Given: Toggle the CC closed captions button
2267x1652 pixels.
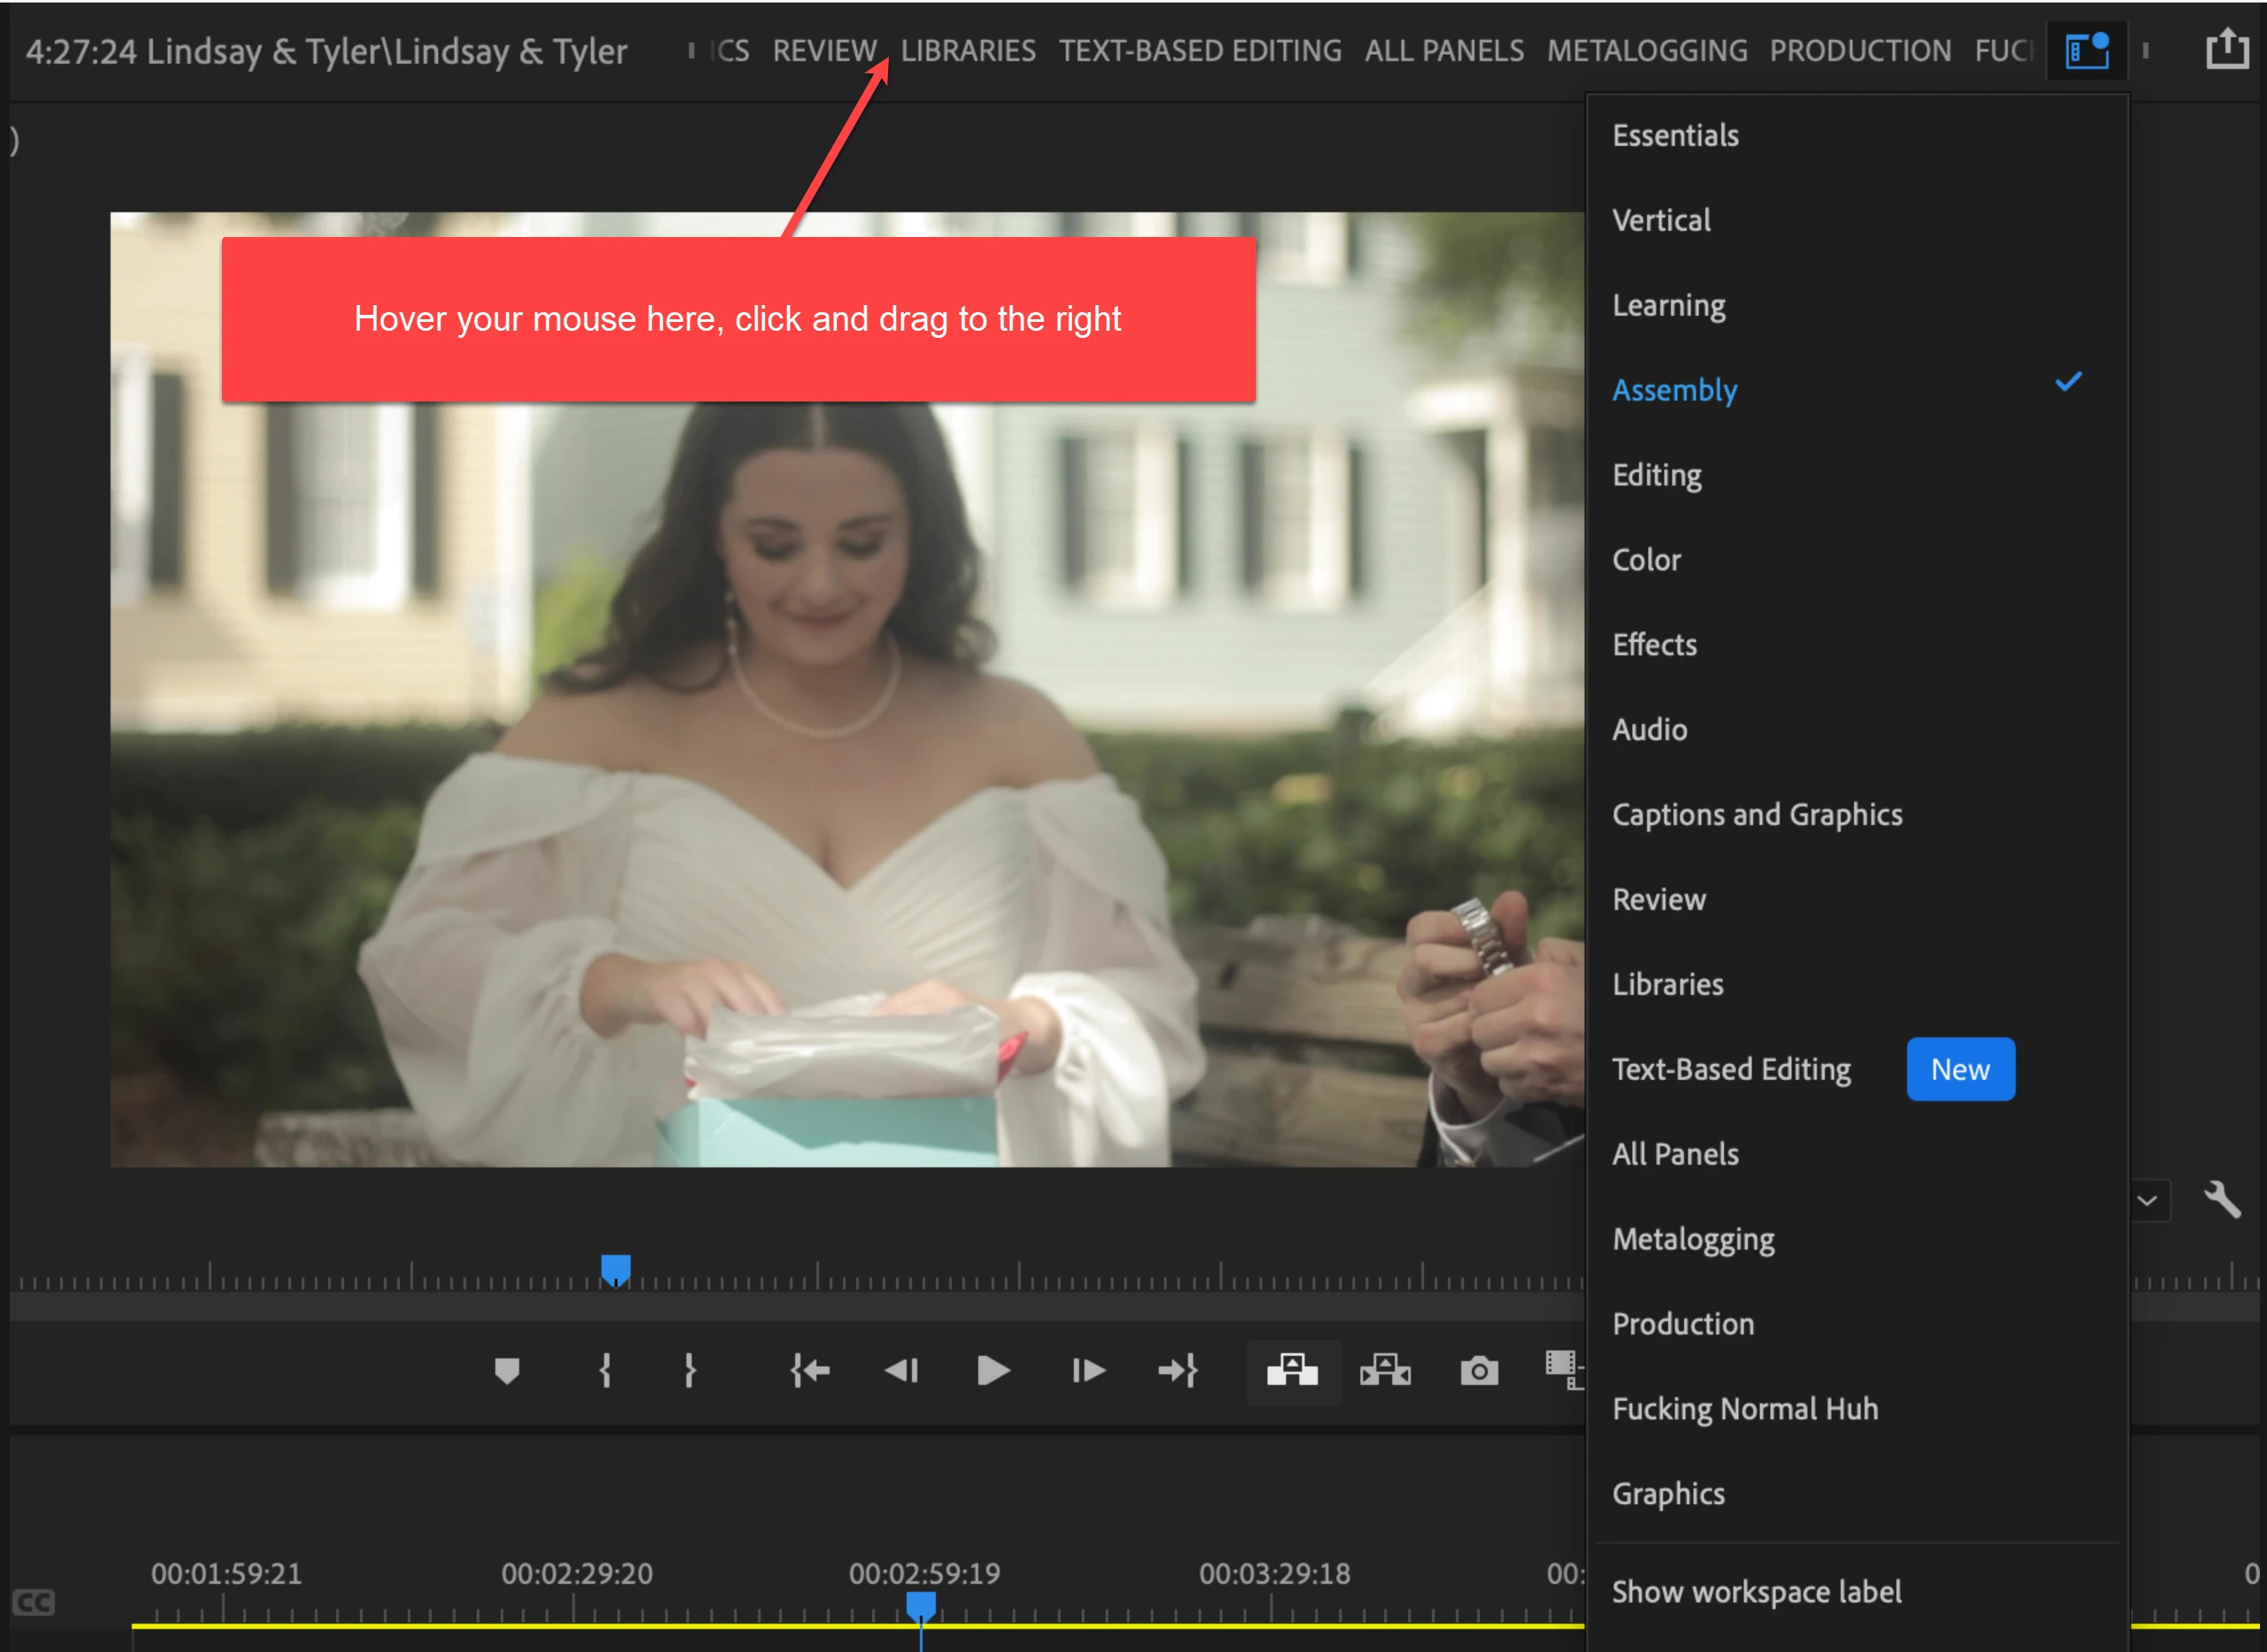Looking at the screenshot, I should click(33, 1602).
